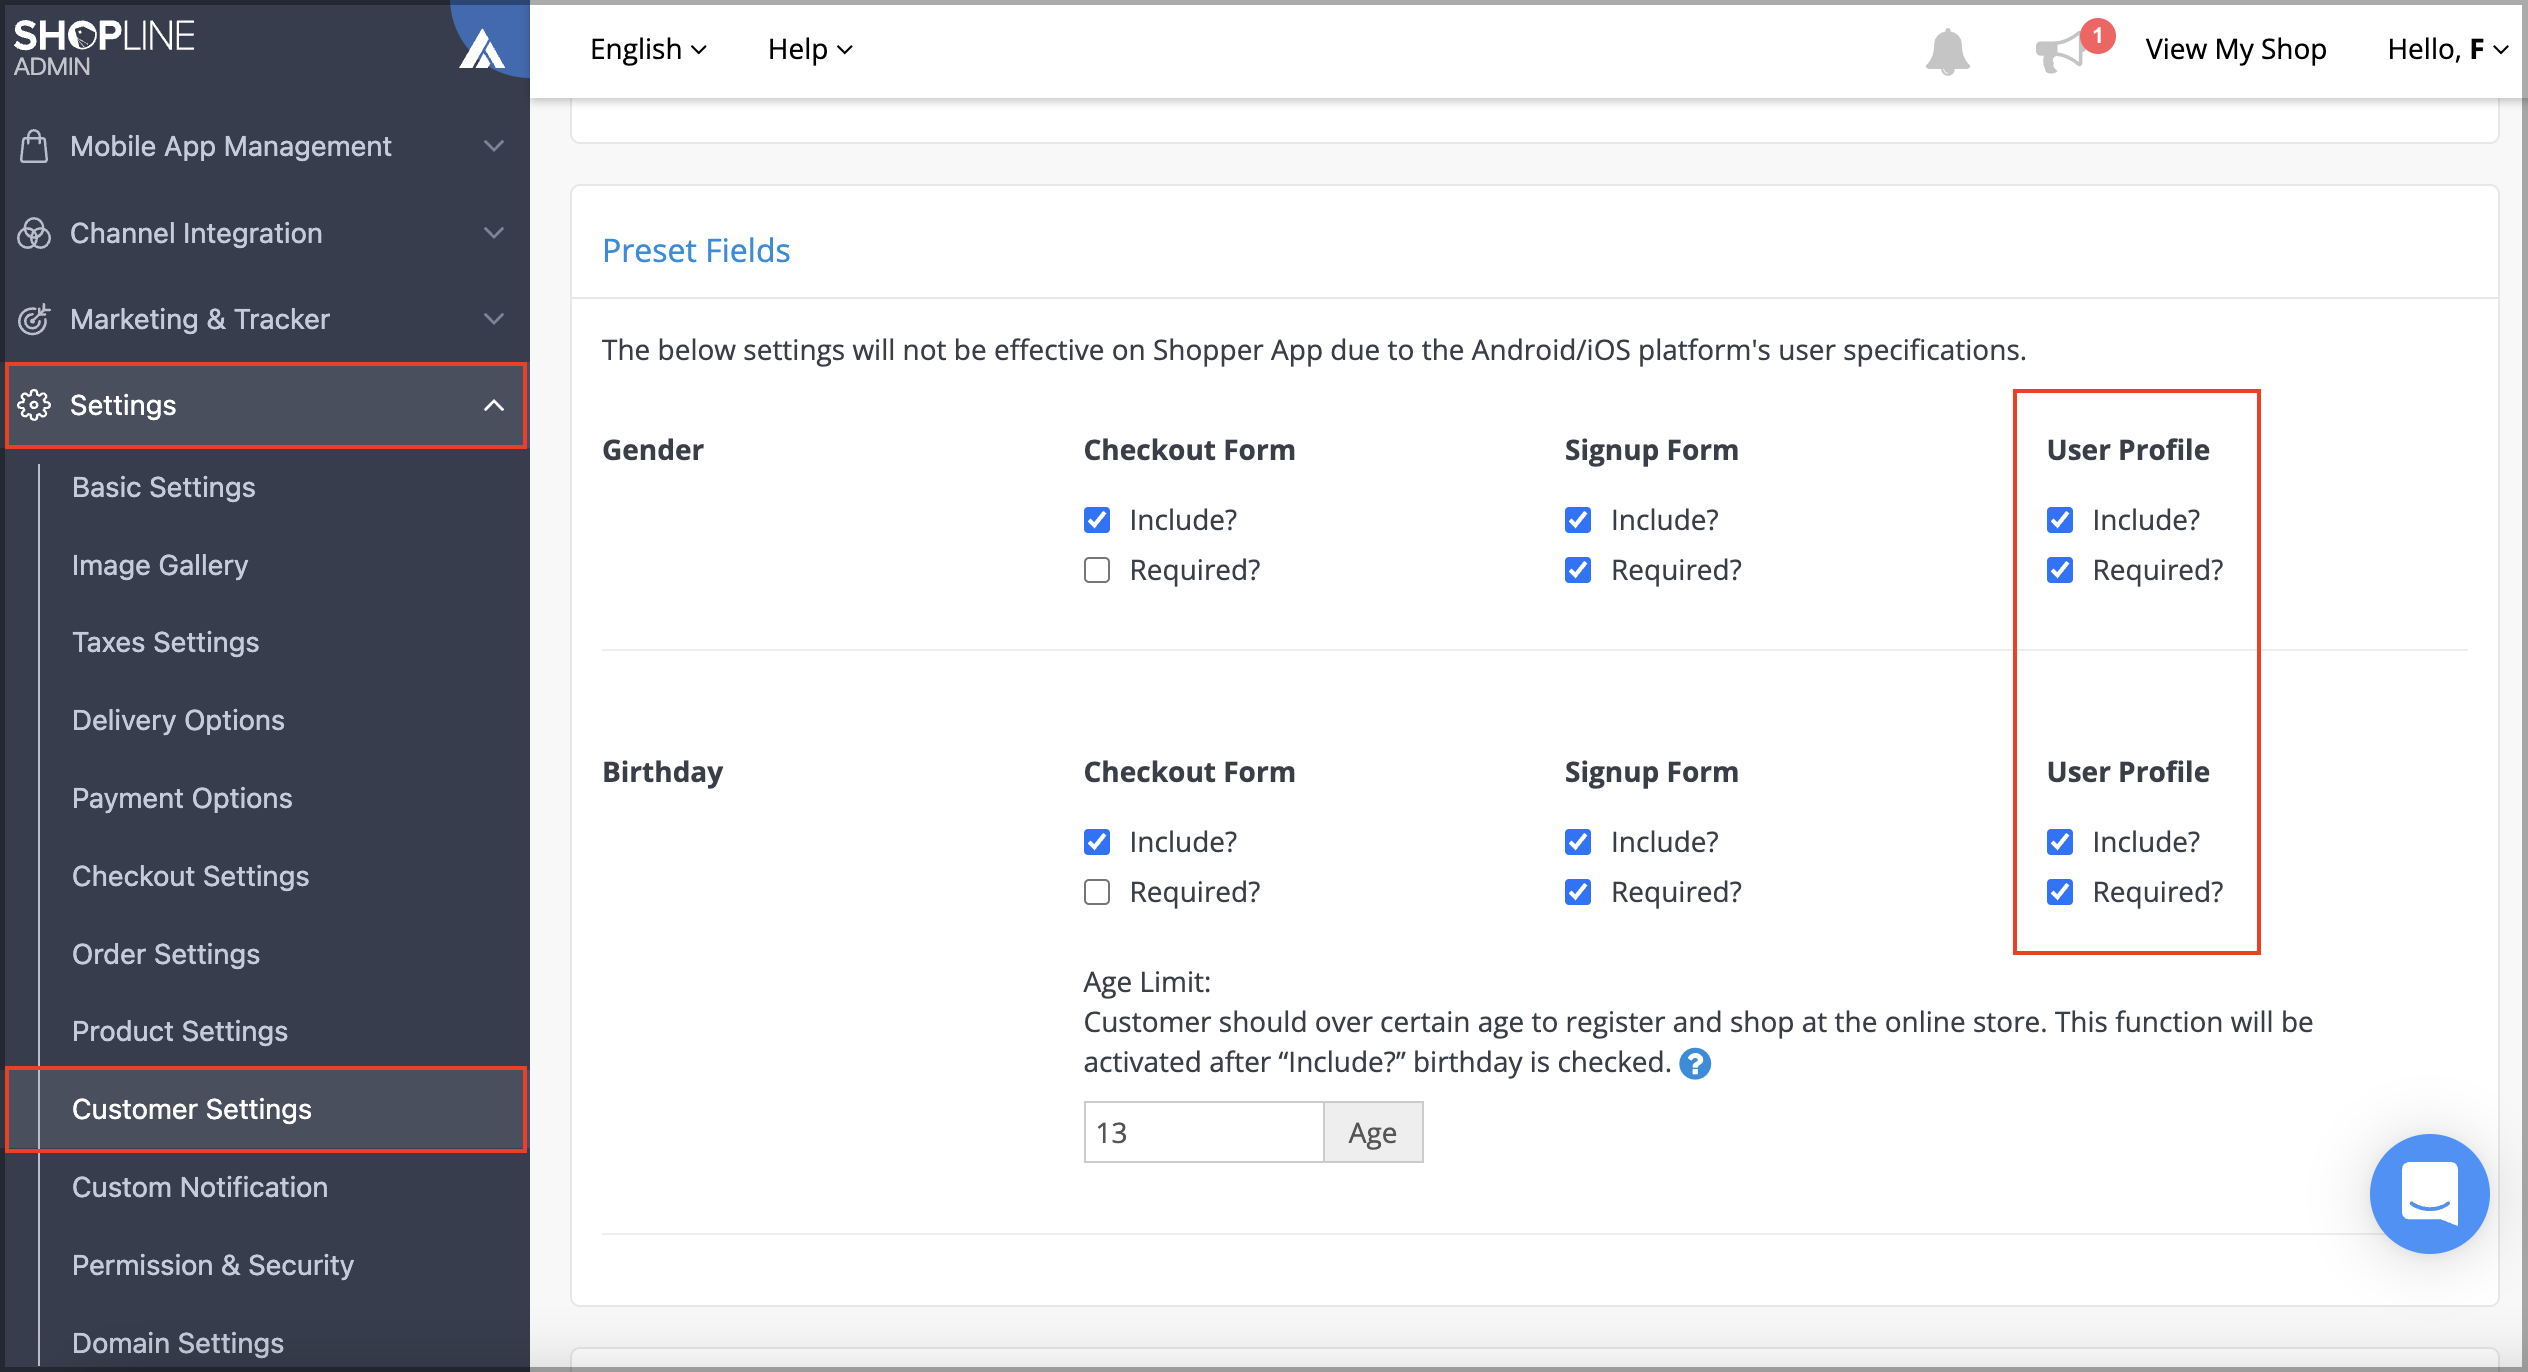Click the View My Shop link
Viewport: 2528px width, 1372px height.
point(2236,49)
